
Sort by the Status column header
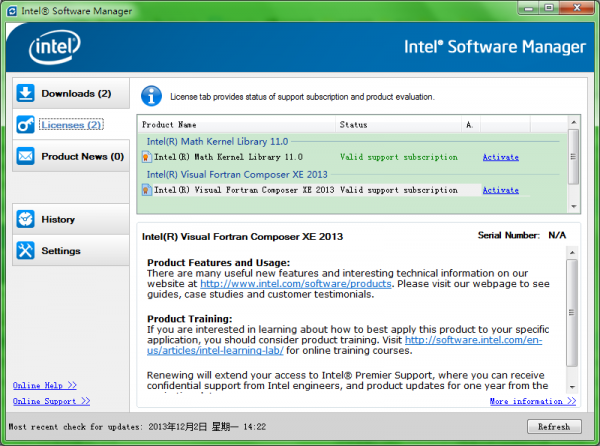(399, 125)
